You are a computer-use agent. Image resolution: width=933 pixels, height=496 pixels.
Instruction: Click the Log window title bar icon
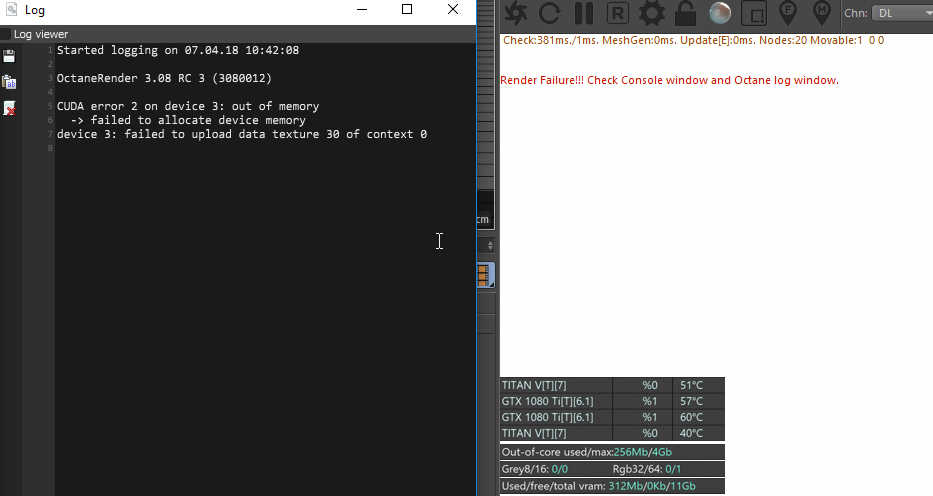(x=11, y=10)
